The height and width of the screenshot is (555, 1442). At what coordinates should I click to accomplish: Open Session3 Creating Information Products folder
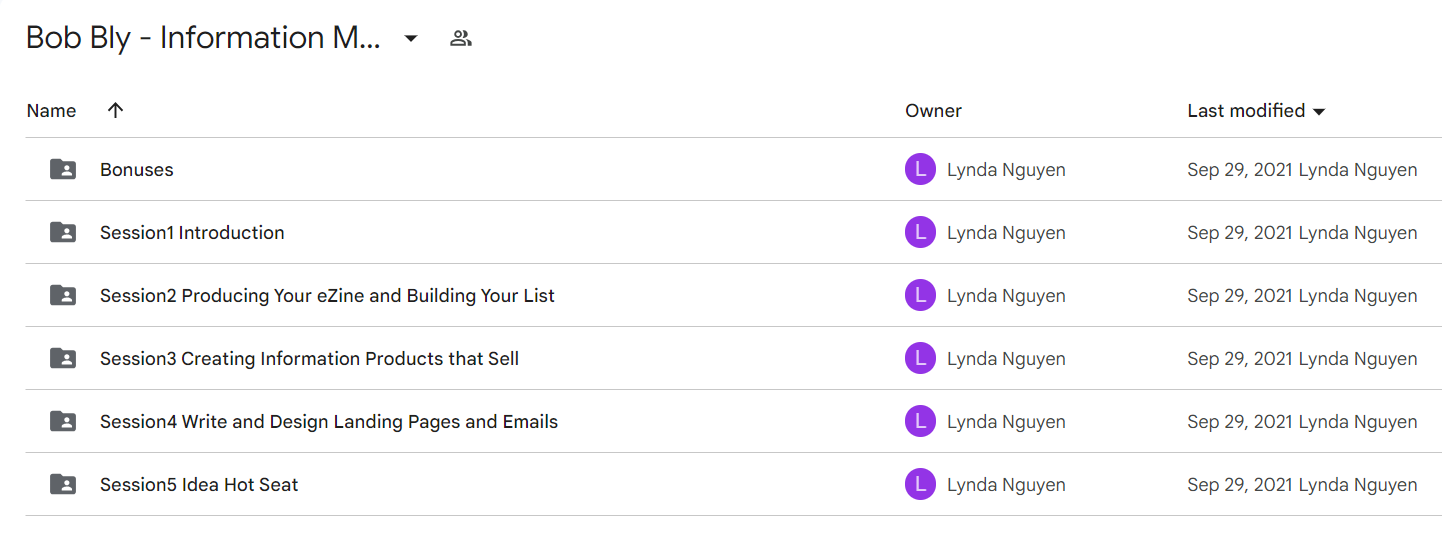[x=309, y=359]
